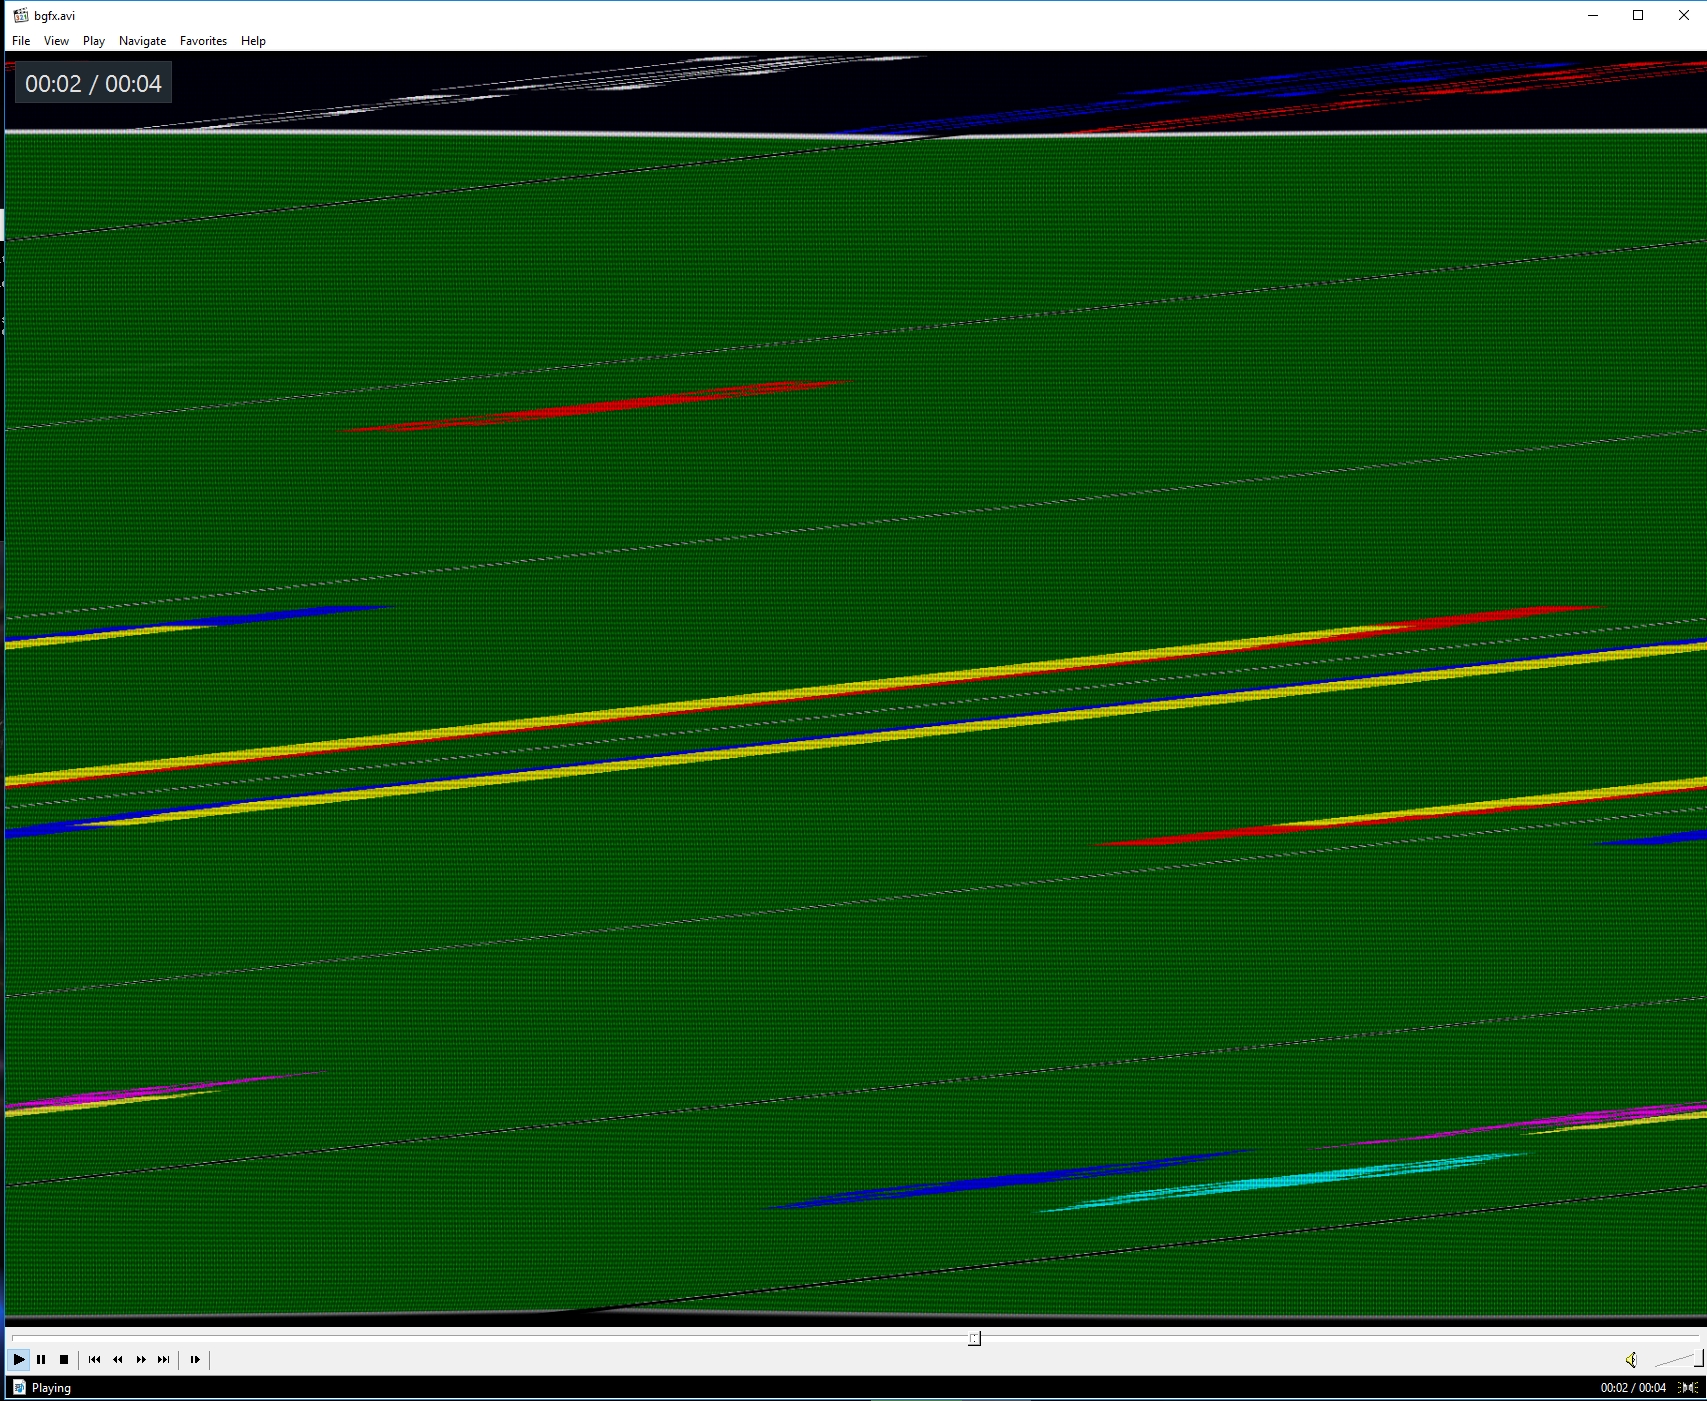This screenshot has height=1401, width=1707.
Task: Open the Play menu
Action: [94, 41]
